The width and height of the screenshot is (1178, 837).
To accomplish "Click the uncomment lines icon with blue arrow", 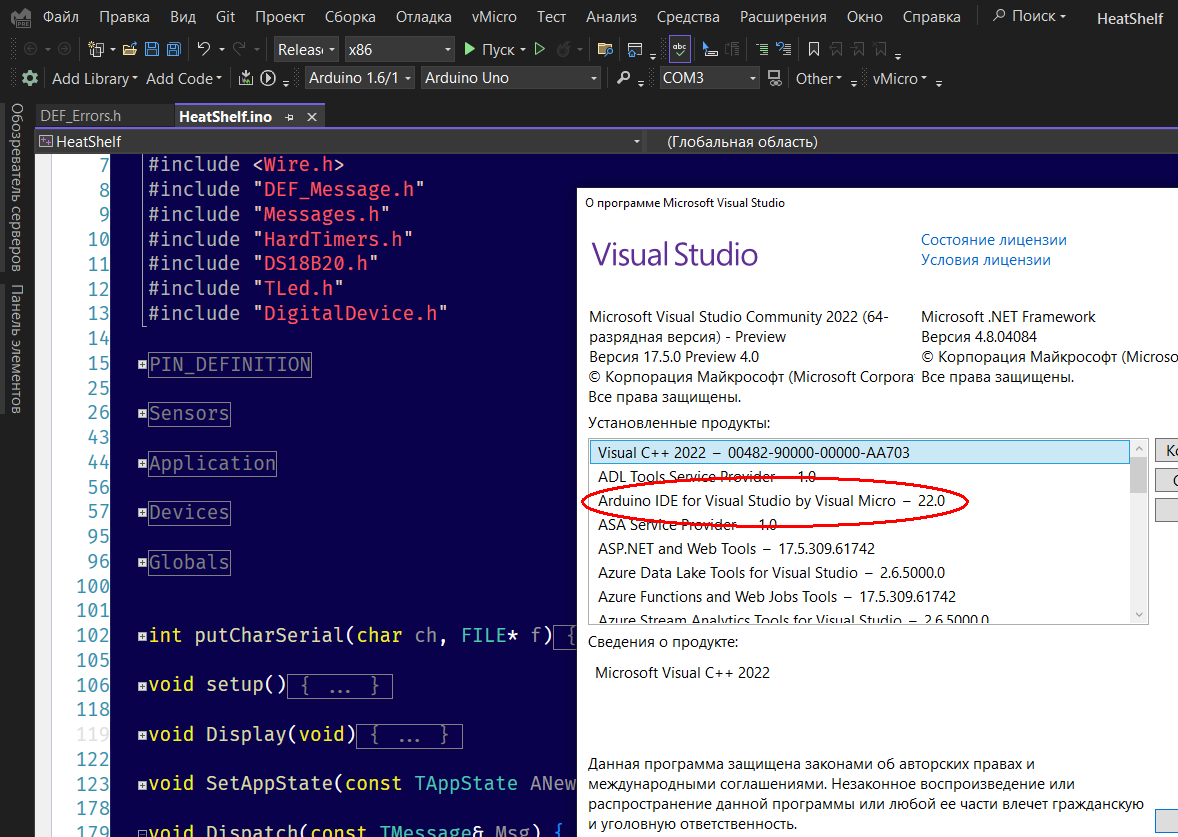I will click(784, 50).
